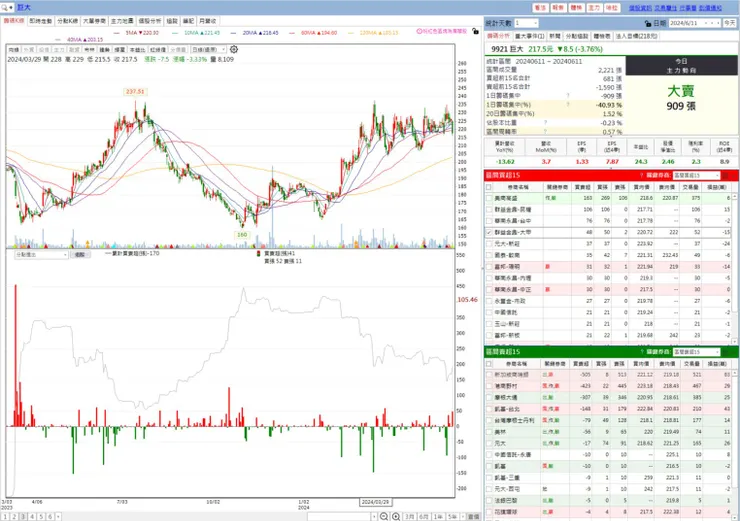Click the 5MA 220.30 legend line

pos(136,33)
